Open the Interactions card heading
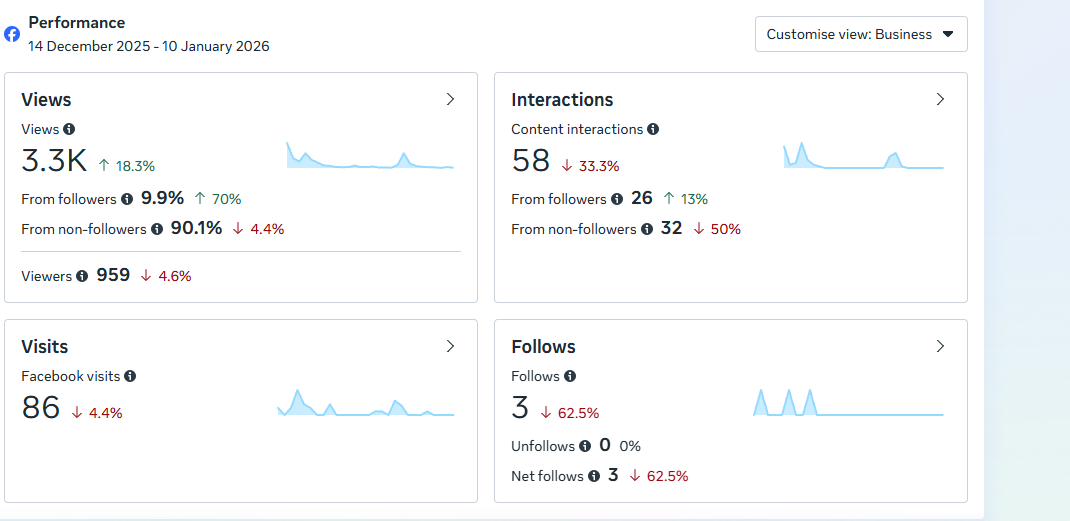This screenshot has height=521, width=1070. tap(562, 100)
